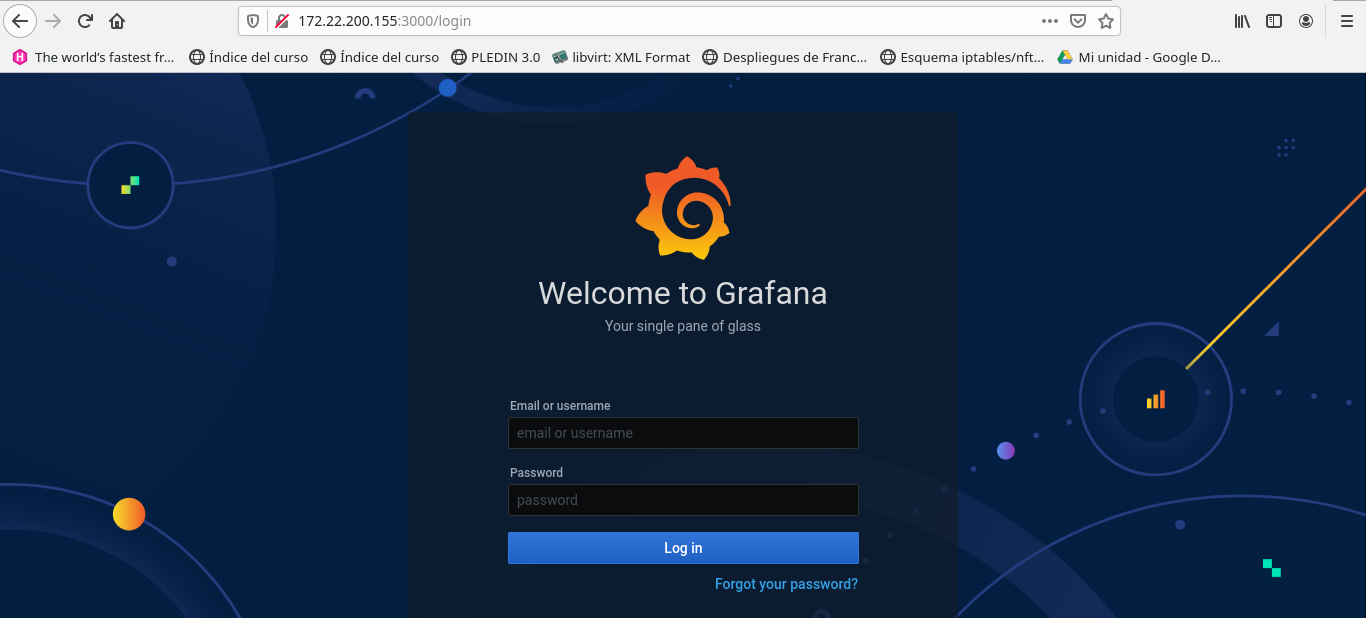Focus the password field
This screenshot has width=1366, height=618.
click(x=683, y=500)
